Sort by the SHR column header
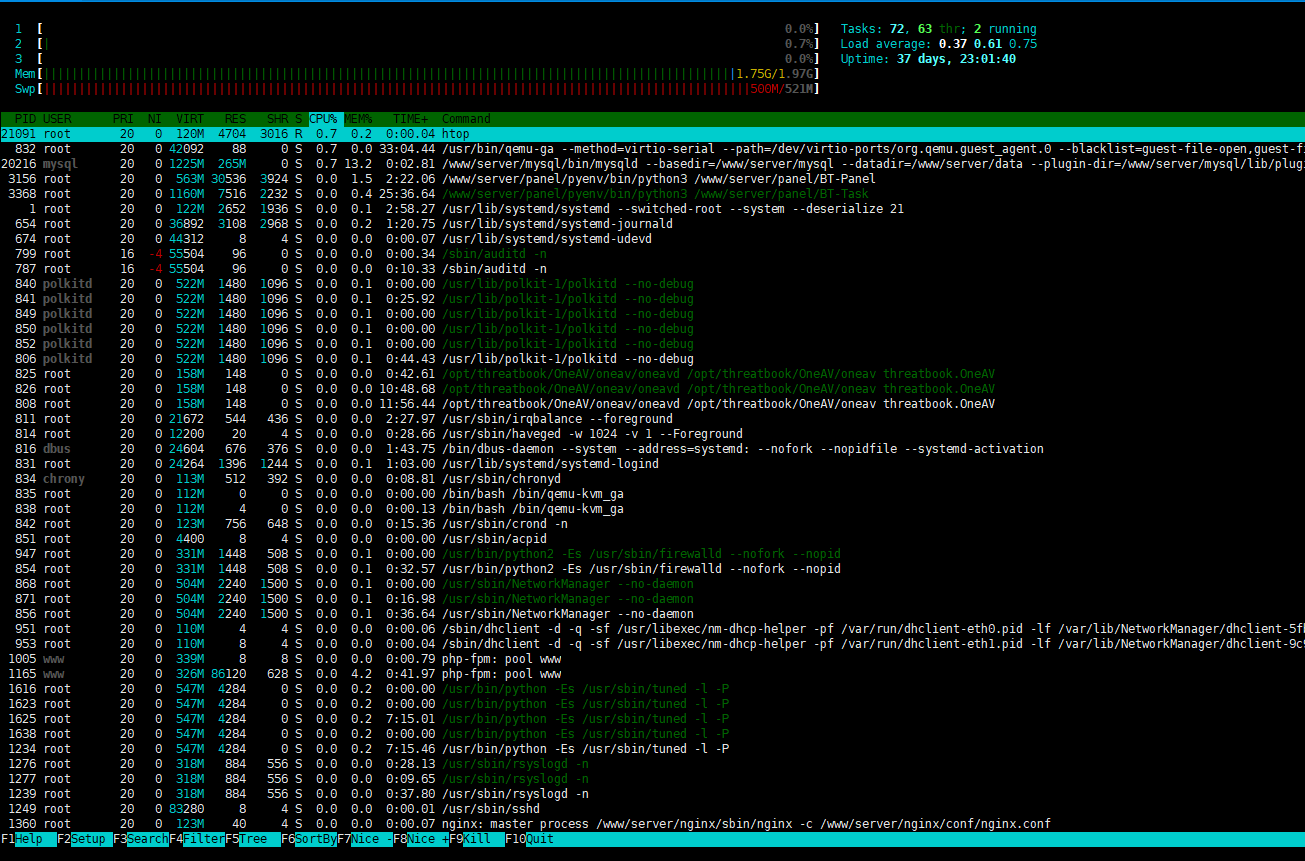Screen dimensions: 1305x861 pyautogui.click(x=278, y=119)
